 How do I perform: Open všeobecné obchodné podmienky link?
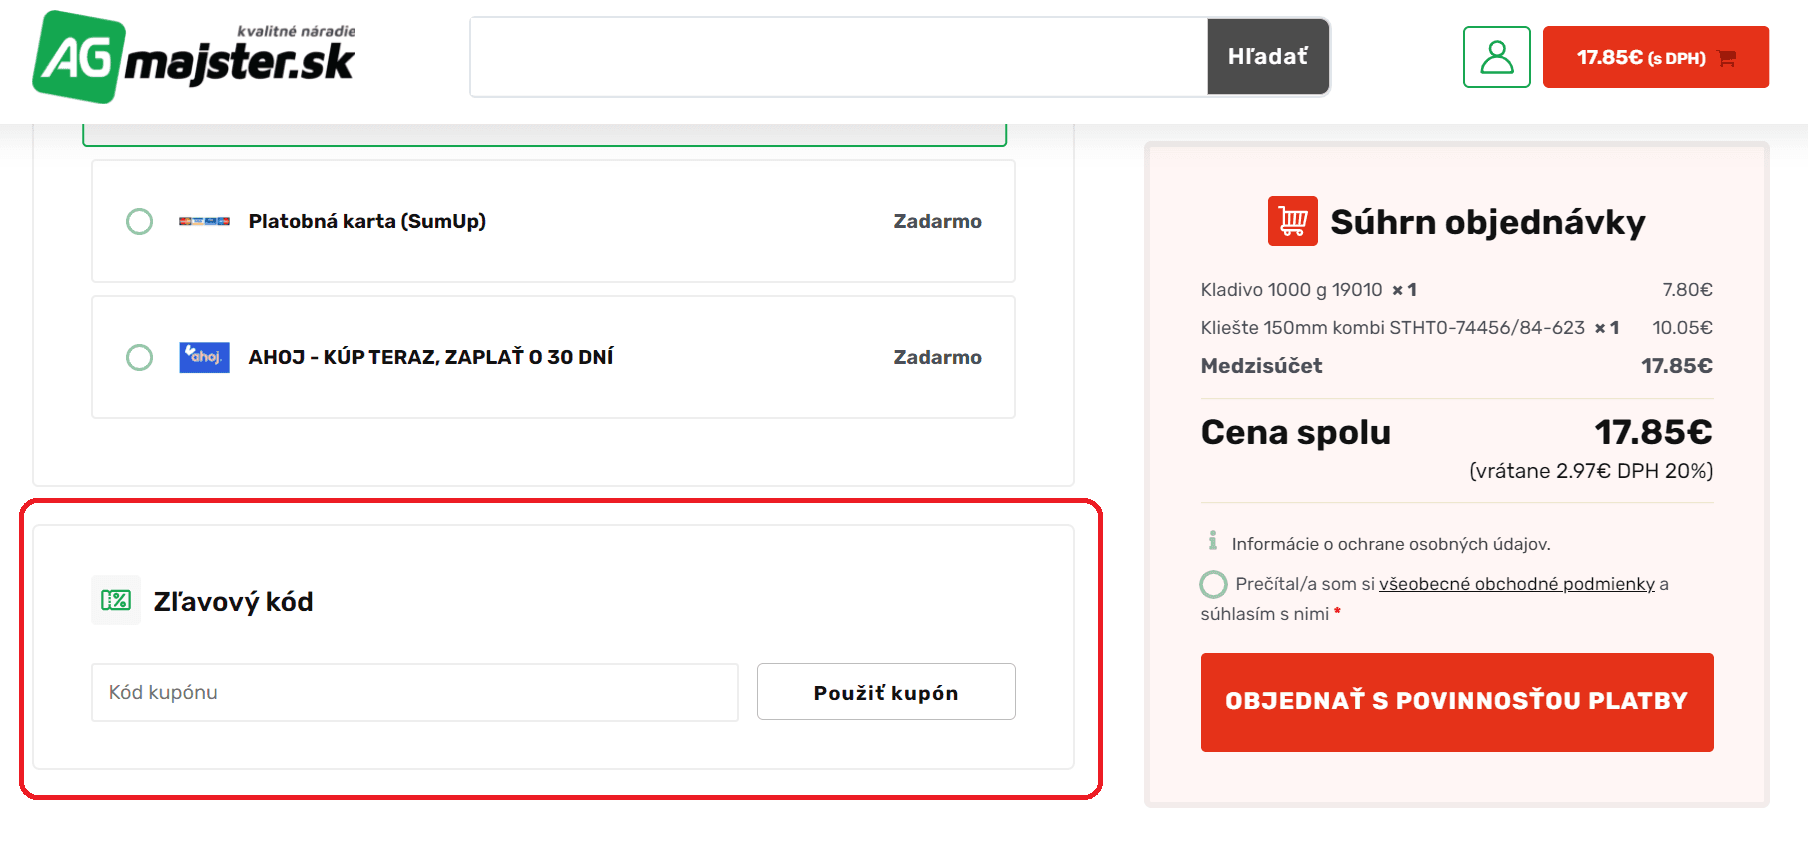tap(1517, 584)
